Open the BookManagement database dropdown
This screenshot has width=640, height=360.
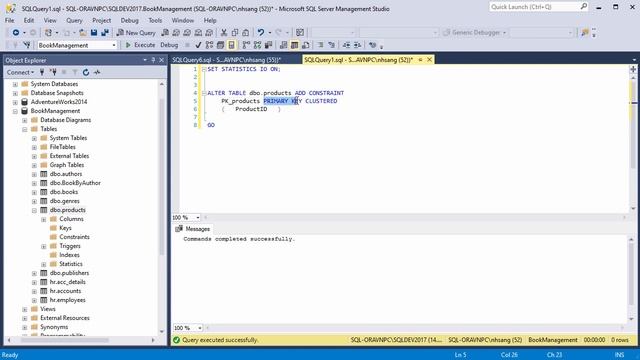pos(114,45)
